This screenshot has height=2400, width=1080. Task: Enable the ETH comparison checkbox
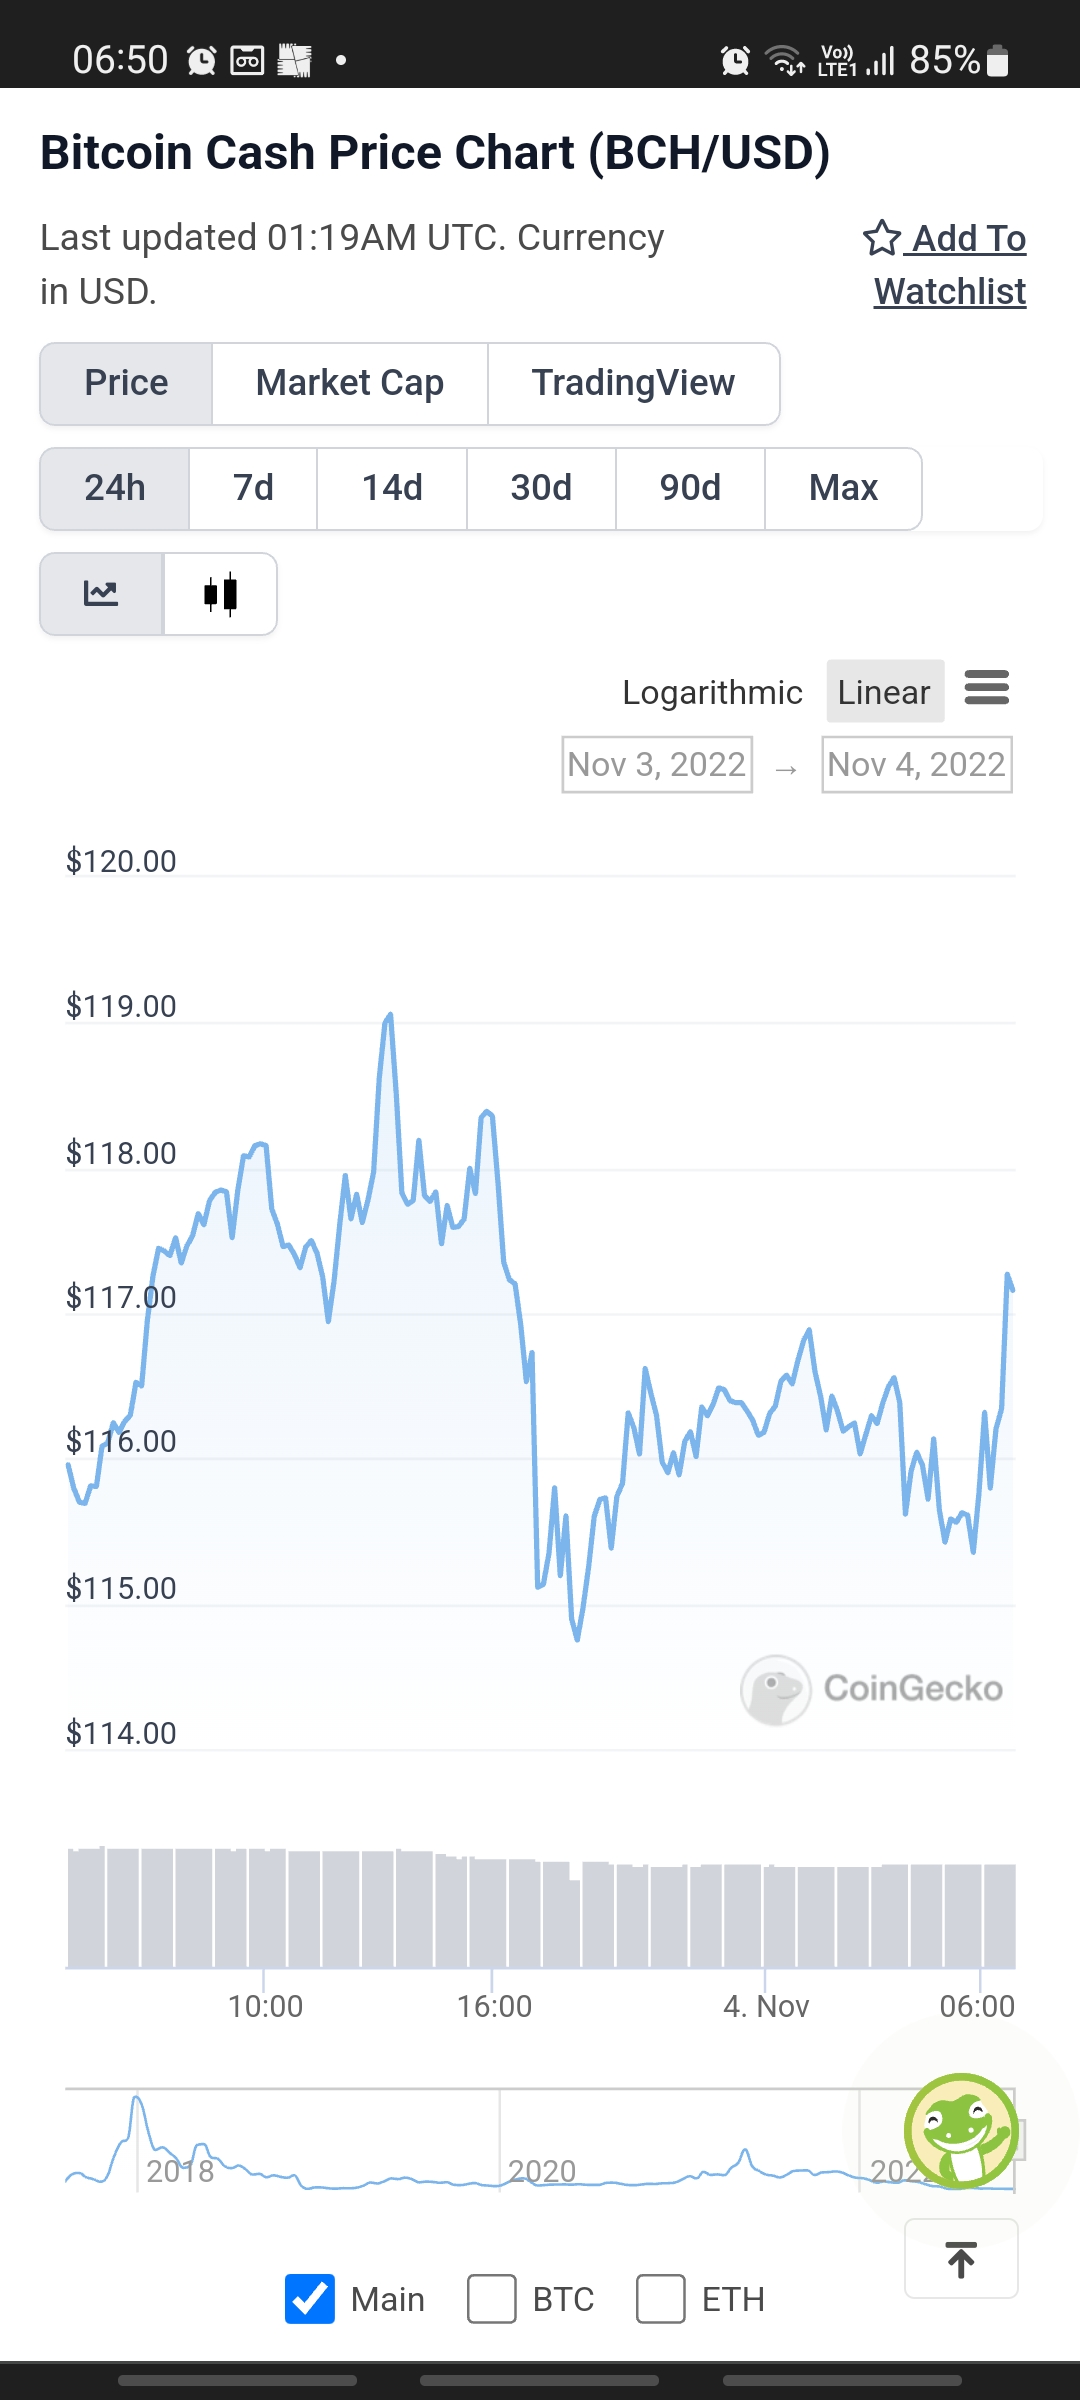click(x=661, y=2299)
